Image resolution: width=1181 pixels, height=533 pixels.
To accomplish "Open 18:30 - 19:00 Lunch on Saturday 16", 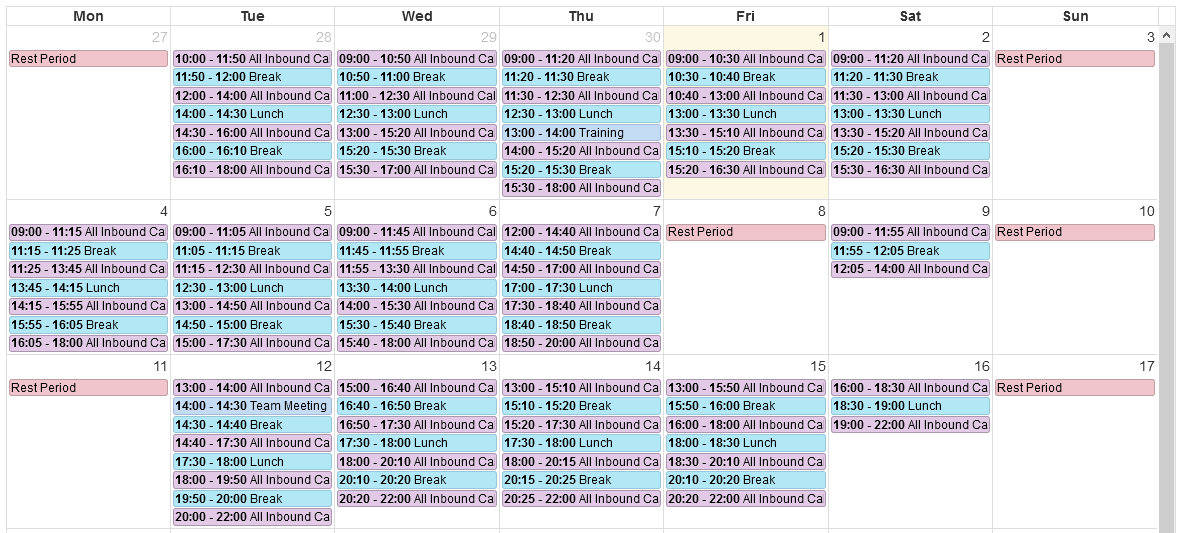I will click(x=910, y=406).
